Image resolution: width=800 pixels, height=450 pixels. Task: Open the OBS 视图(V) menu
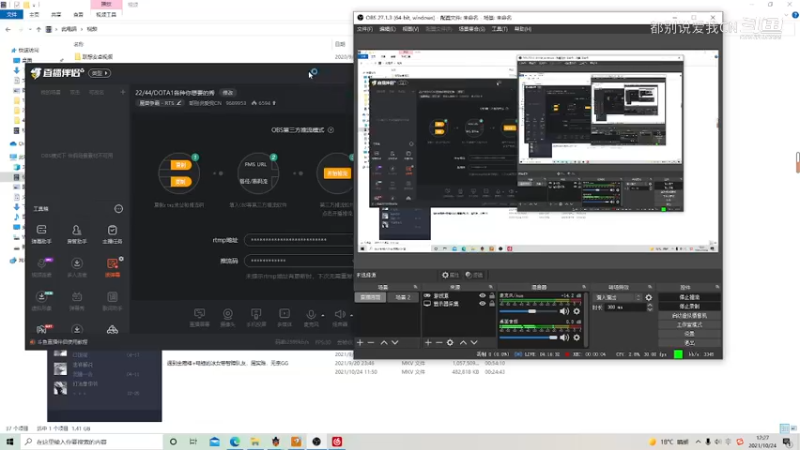pyautogui.click(x=410, y=29)
